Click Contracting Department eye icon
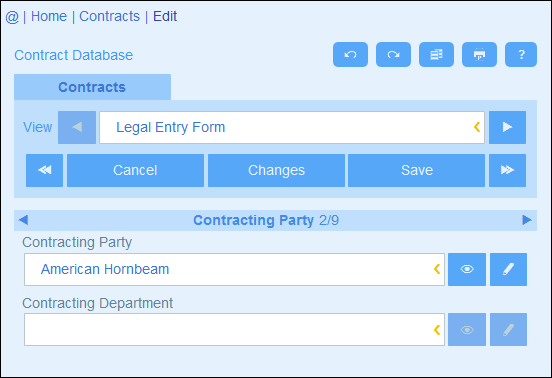Screen dimensions: 552x378 pos(467,330)
